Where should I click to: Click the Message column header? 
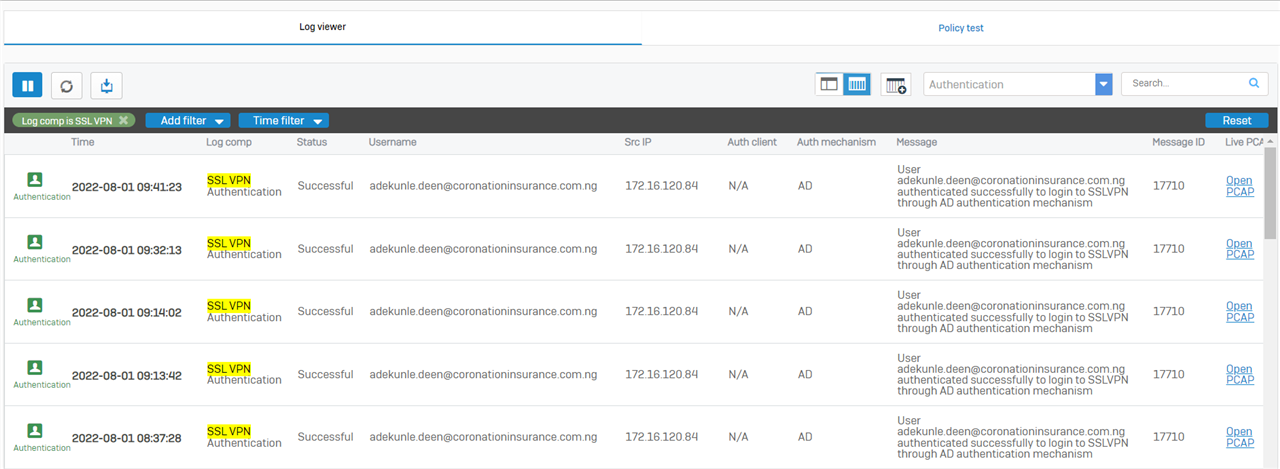click(x=916, y=142)
